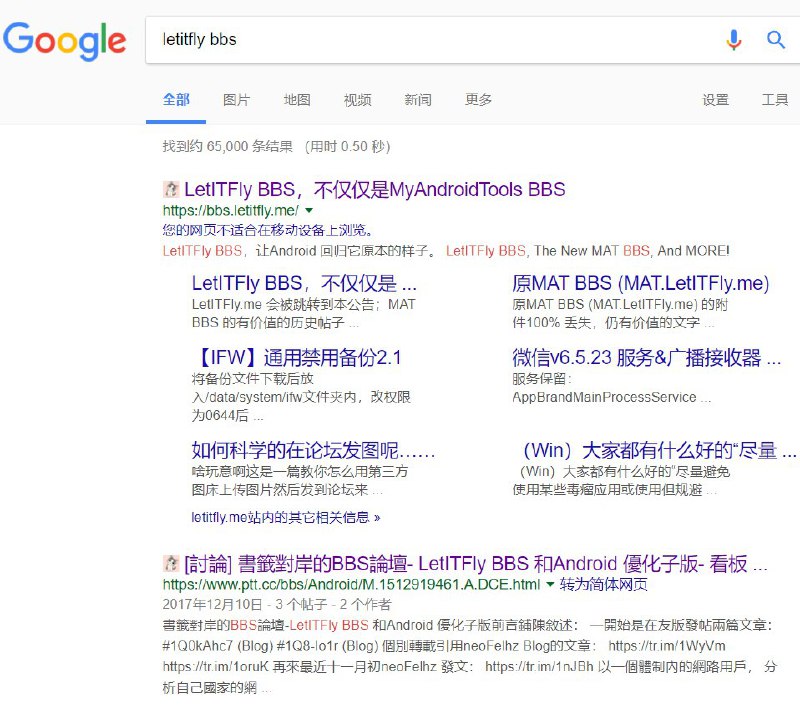Viewport: 800px width, 719px height.
Task: Switch to the 图片 tab
Action: pyautogui.click(x=237, y=100)
